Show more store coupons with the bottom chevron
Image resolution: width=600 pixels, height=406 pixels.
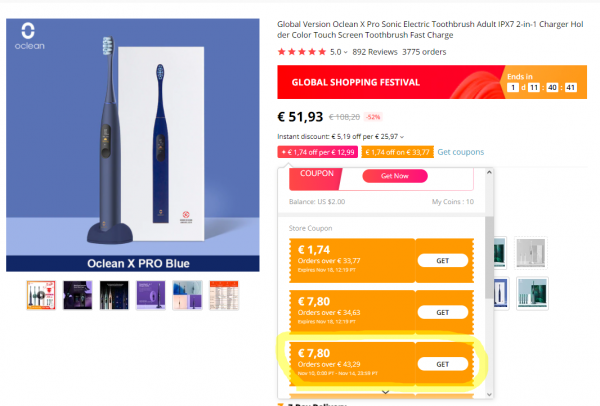point(387,393)
